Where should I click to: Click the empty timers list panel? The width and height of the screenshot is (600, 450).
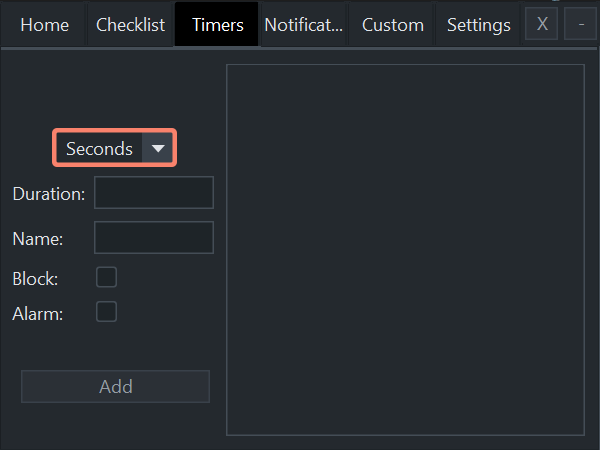(405, 250)
